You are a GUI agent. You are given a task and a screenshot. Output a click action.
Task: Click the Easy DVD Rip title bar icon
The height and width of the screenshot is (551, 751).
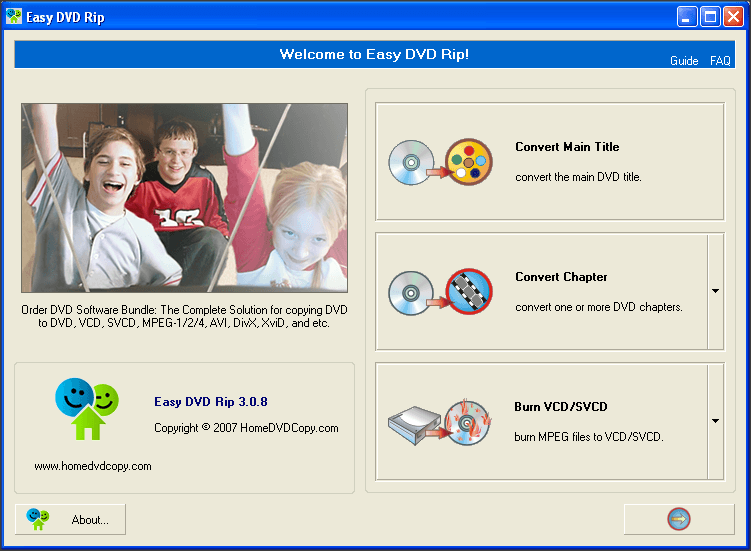(14, 17)
